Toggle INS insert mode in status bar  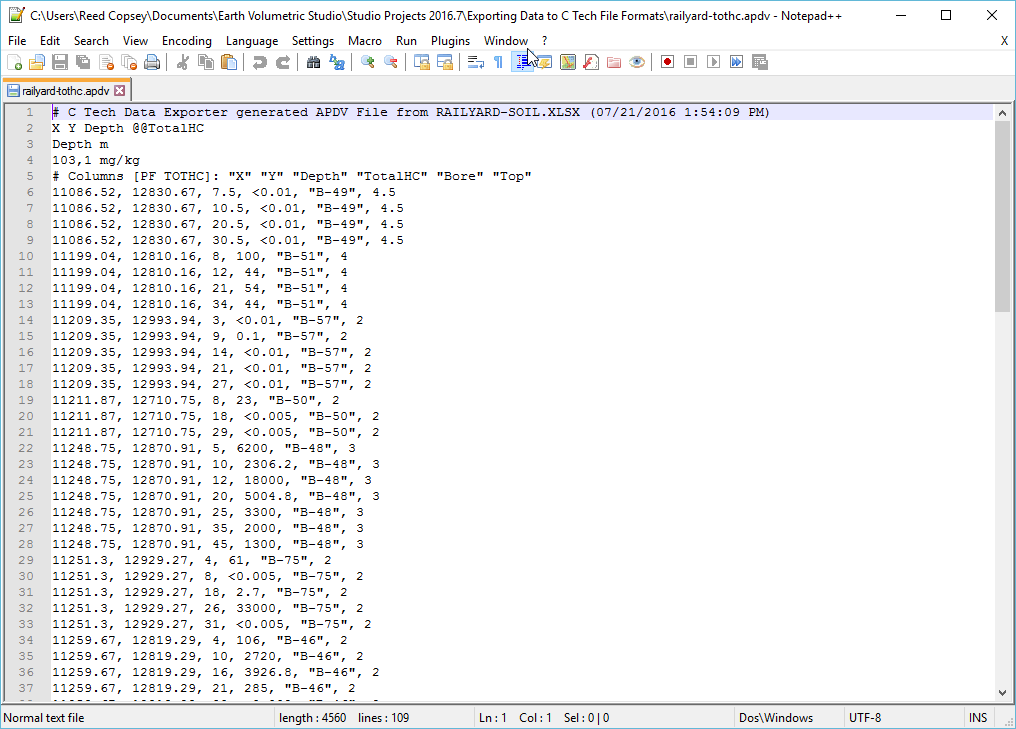coord(977,717)
